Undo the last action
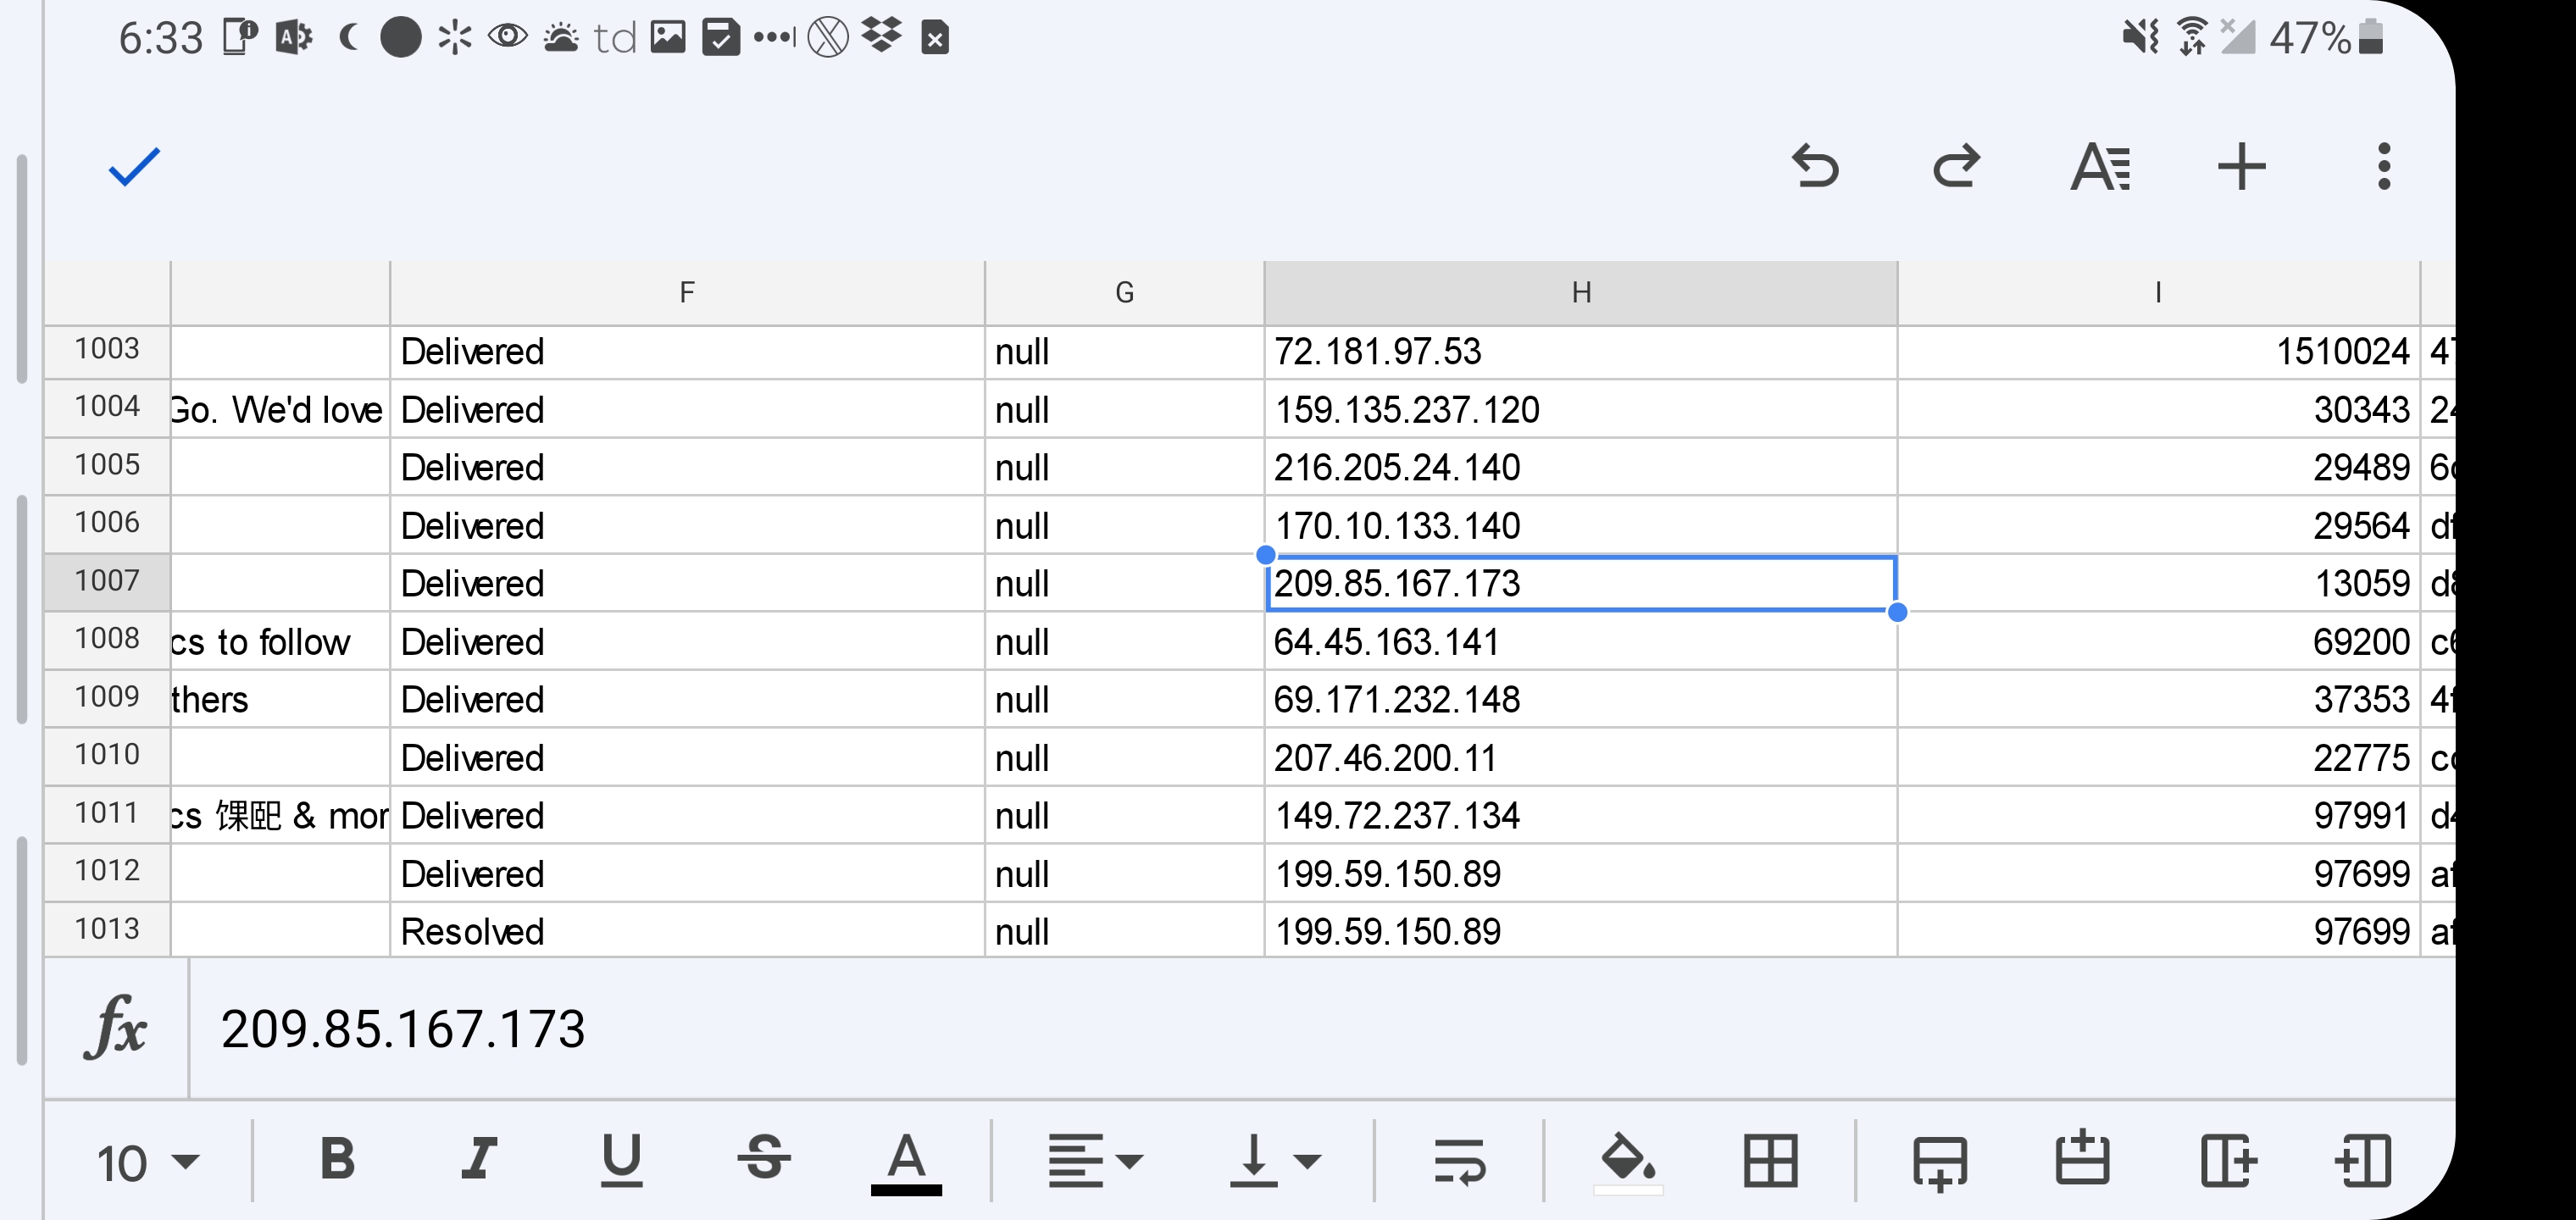Screen dimensions: 2576x1220 1815,167
